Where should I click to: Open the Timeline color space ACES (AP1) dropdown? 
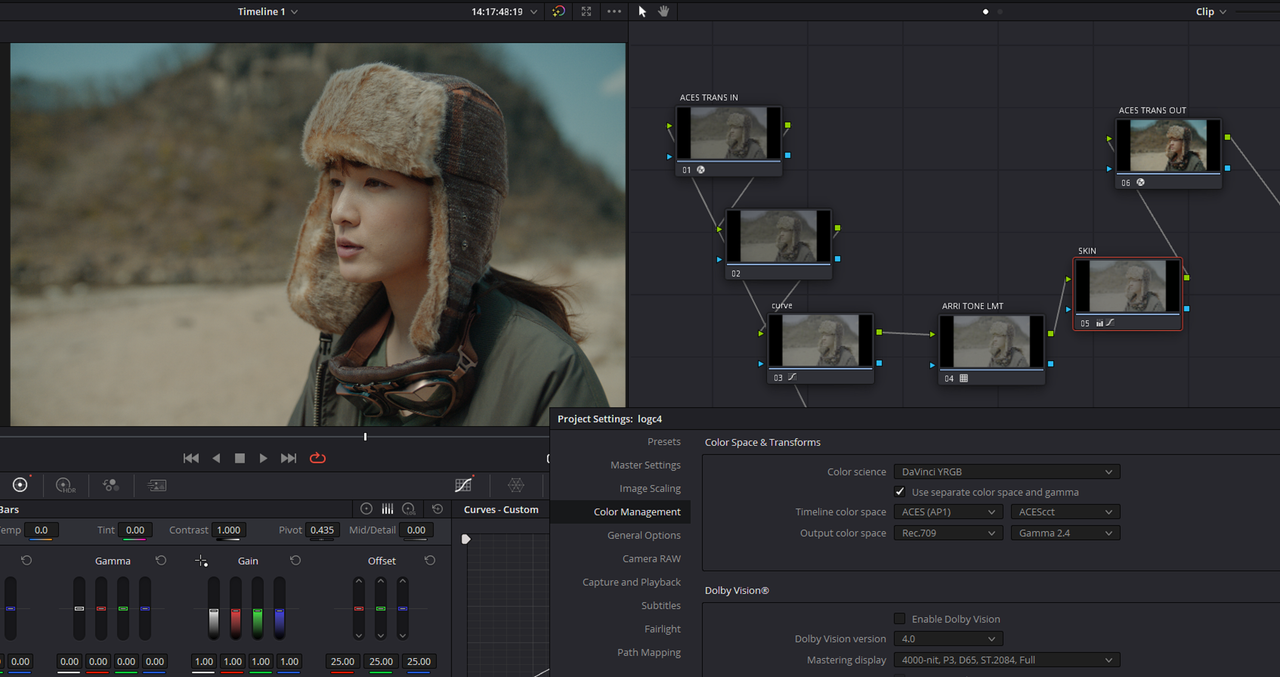pyautogui.click(x=948, y=512)
